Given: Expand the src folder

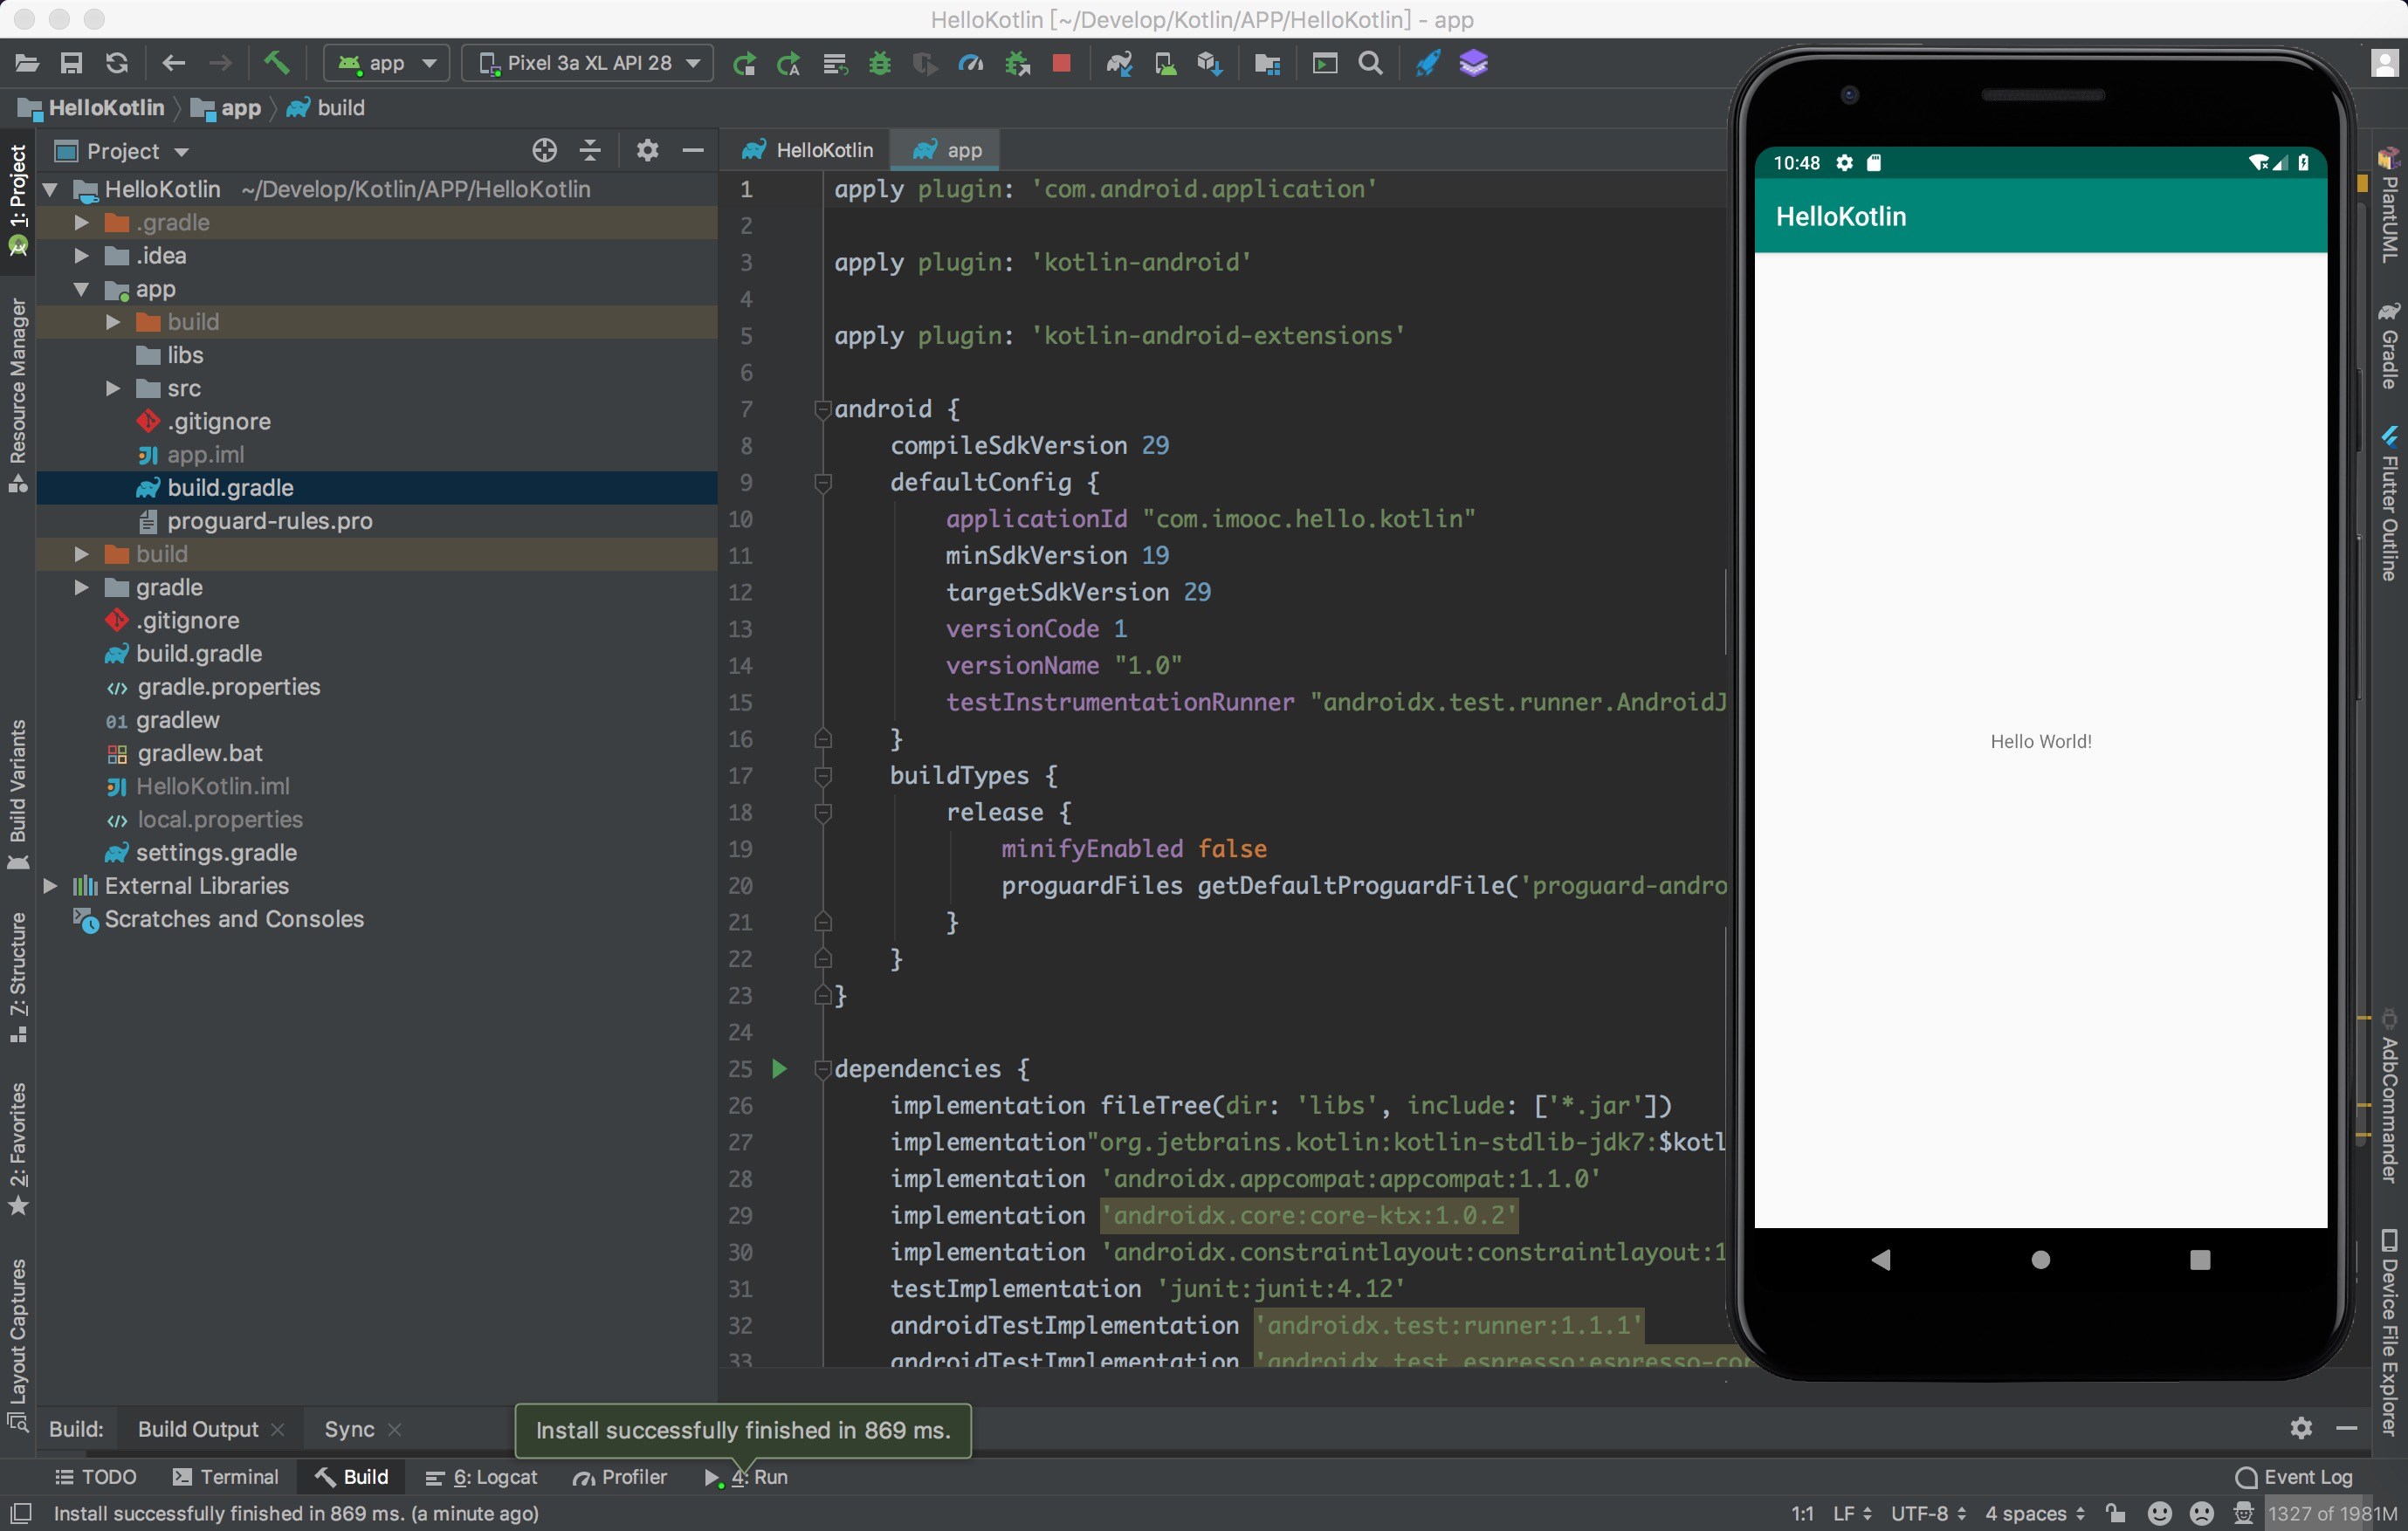Looking at the screenshot, I should tap(113, 388).
